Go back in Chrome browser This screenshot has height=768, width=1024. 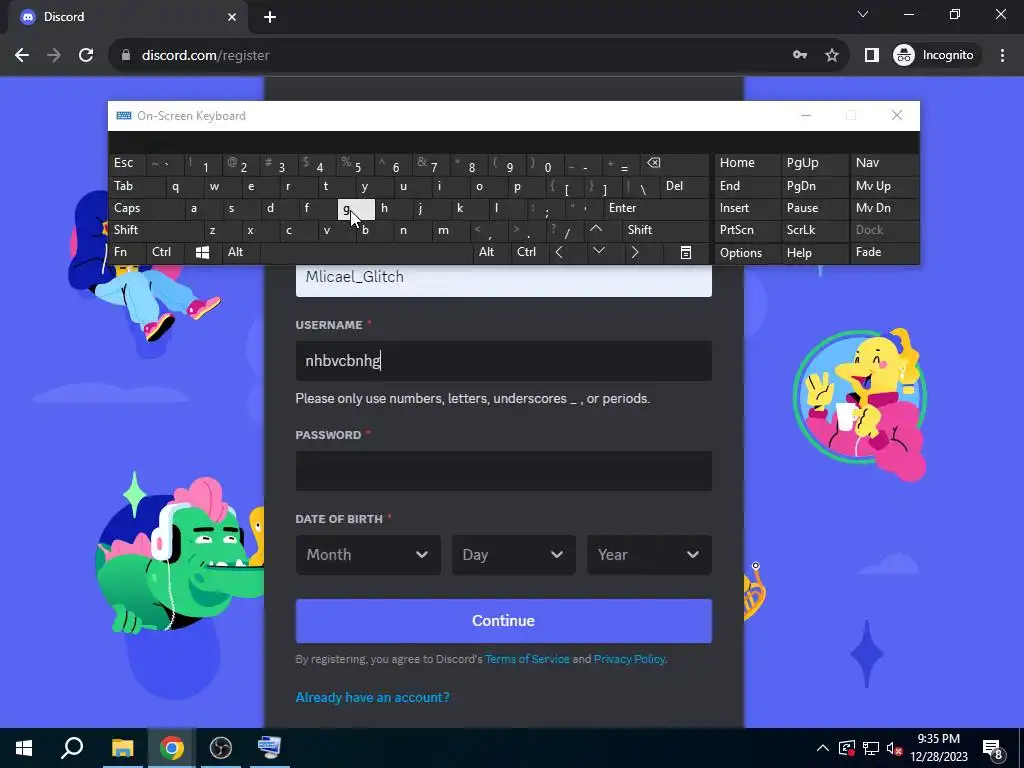[22, 56]
